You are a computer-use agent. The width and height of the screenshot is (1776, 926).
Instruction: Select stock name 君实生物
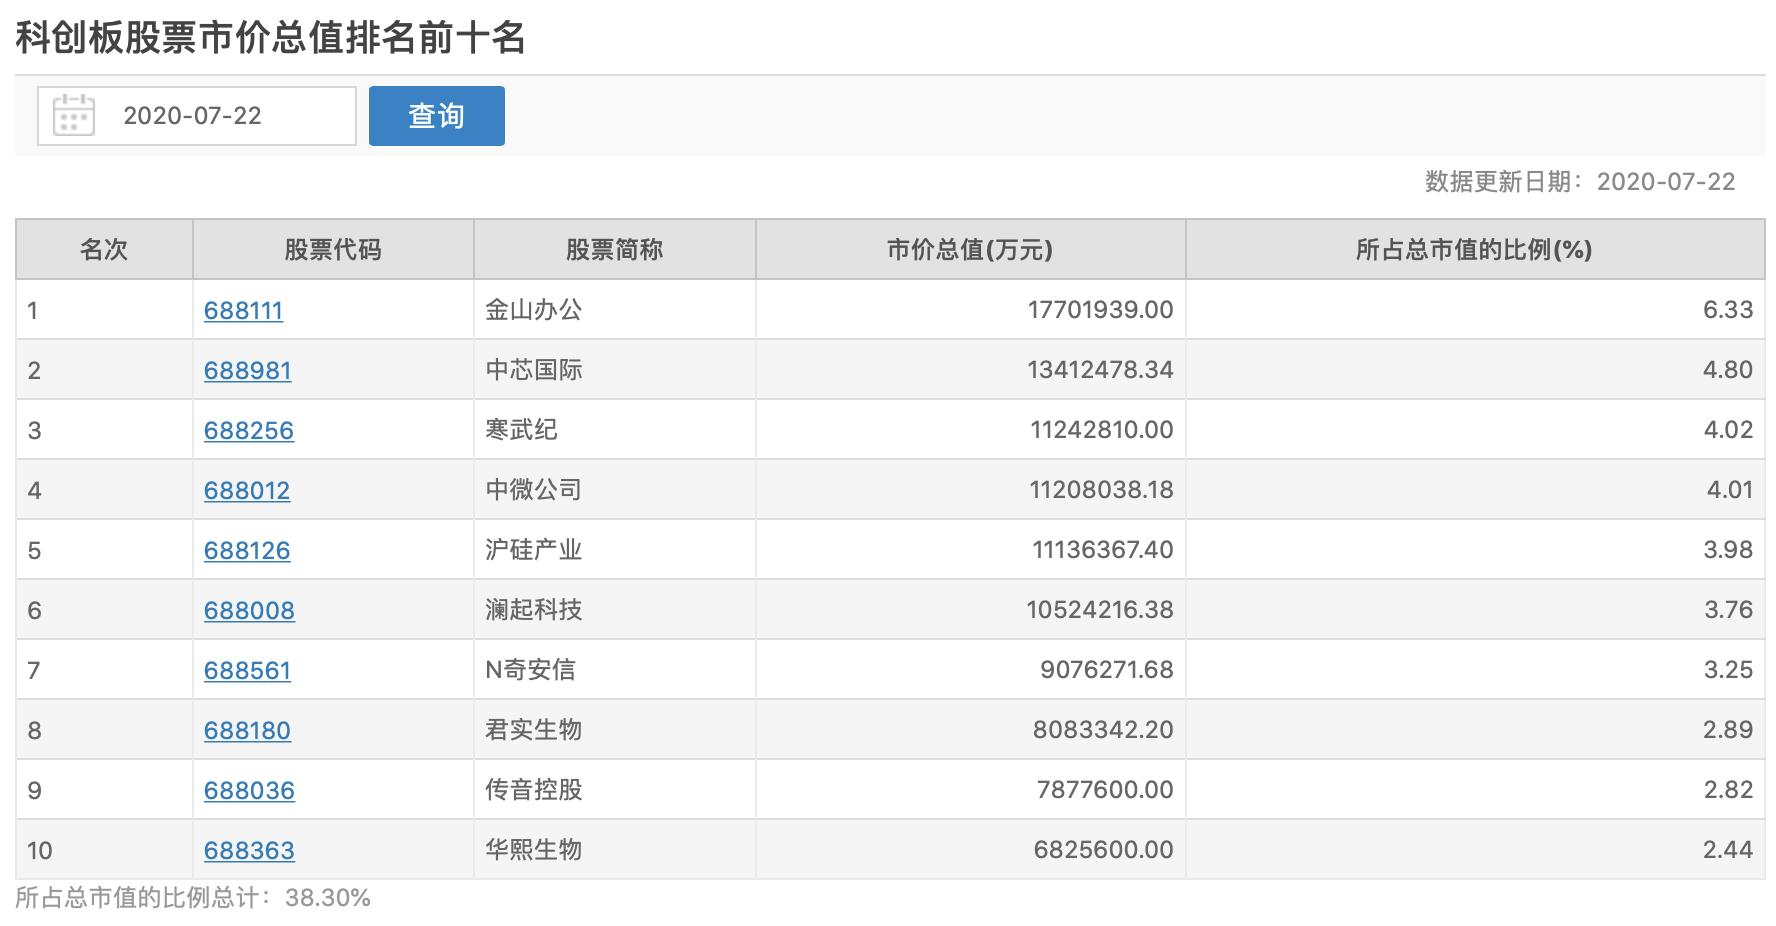pos(533,730)
